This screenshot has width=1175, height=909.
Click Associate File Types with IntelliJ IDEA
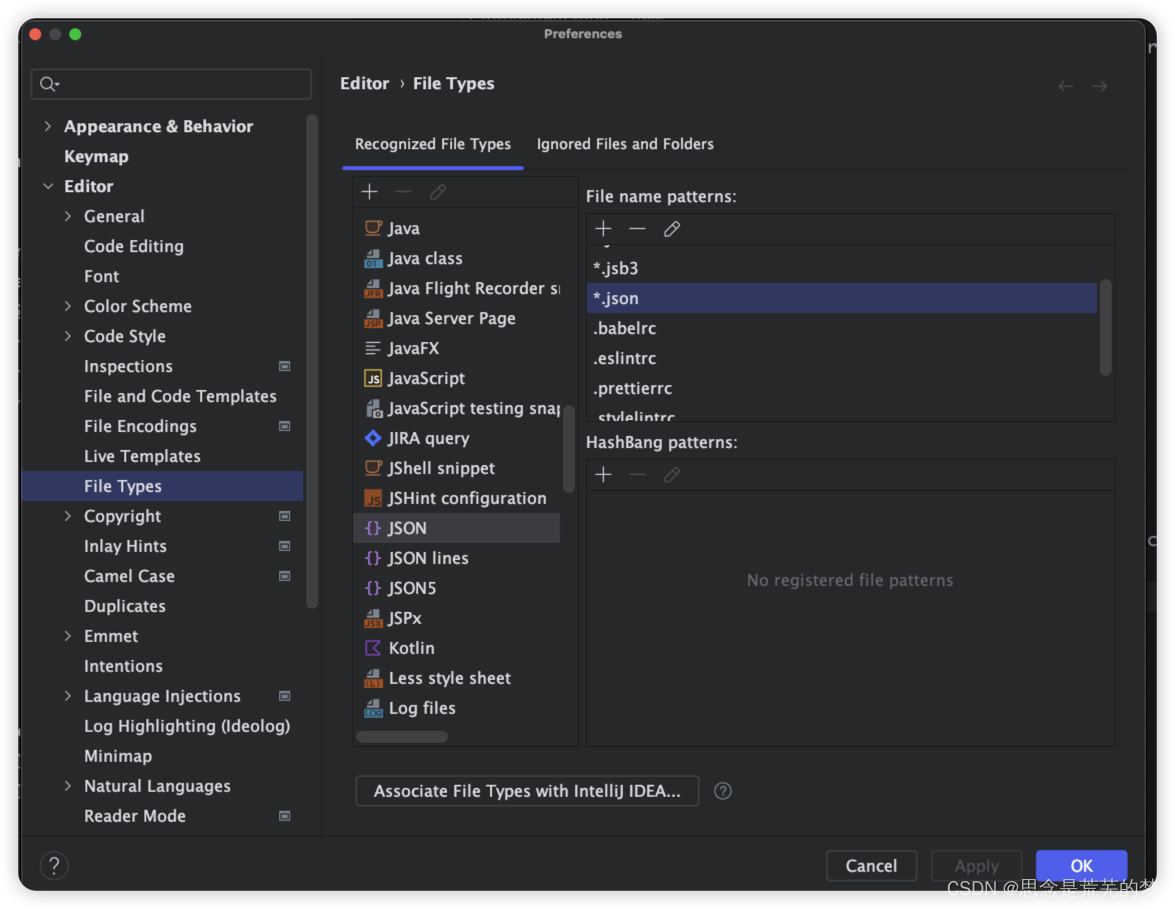[527, 791]
